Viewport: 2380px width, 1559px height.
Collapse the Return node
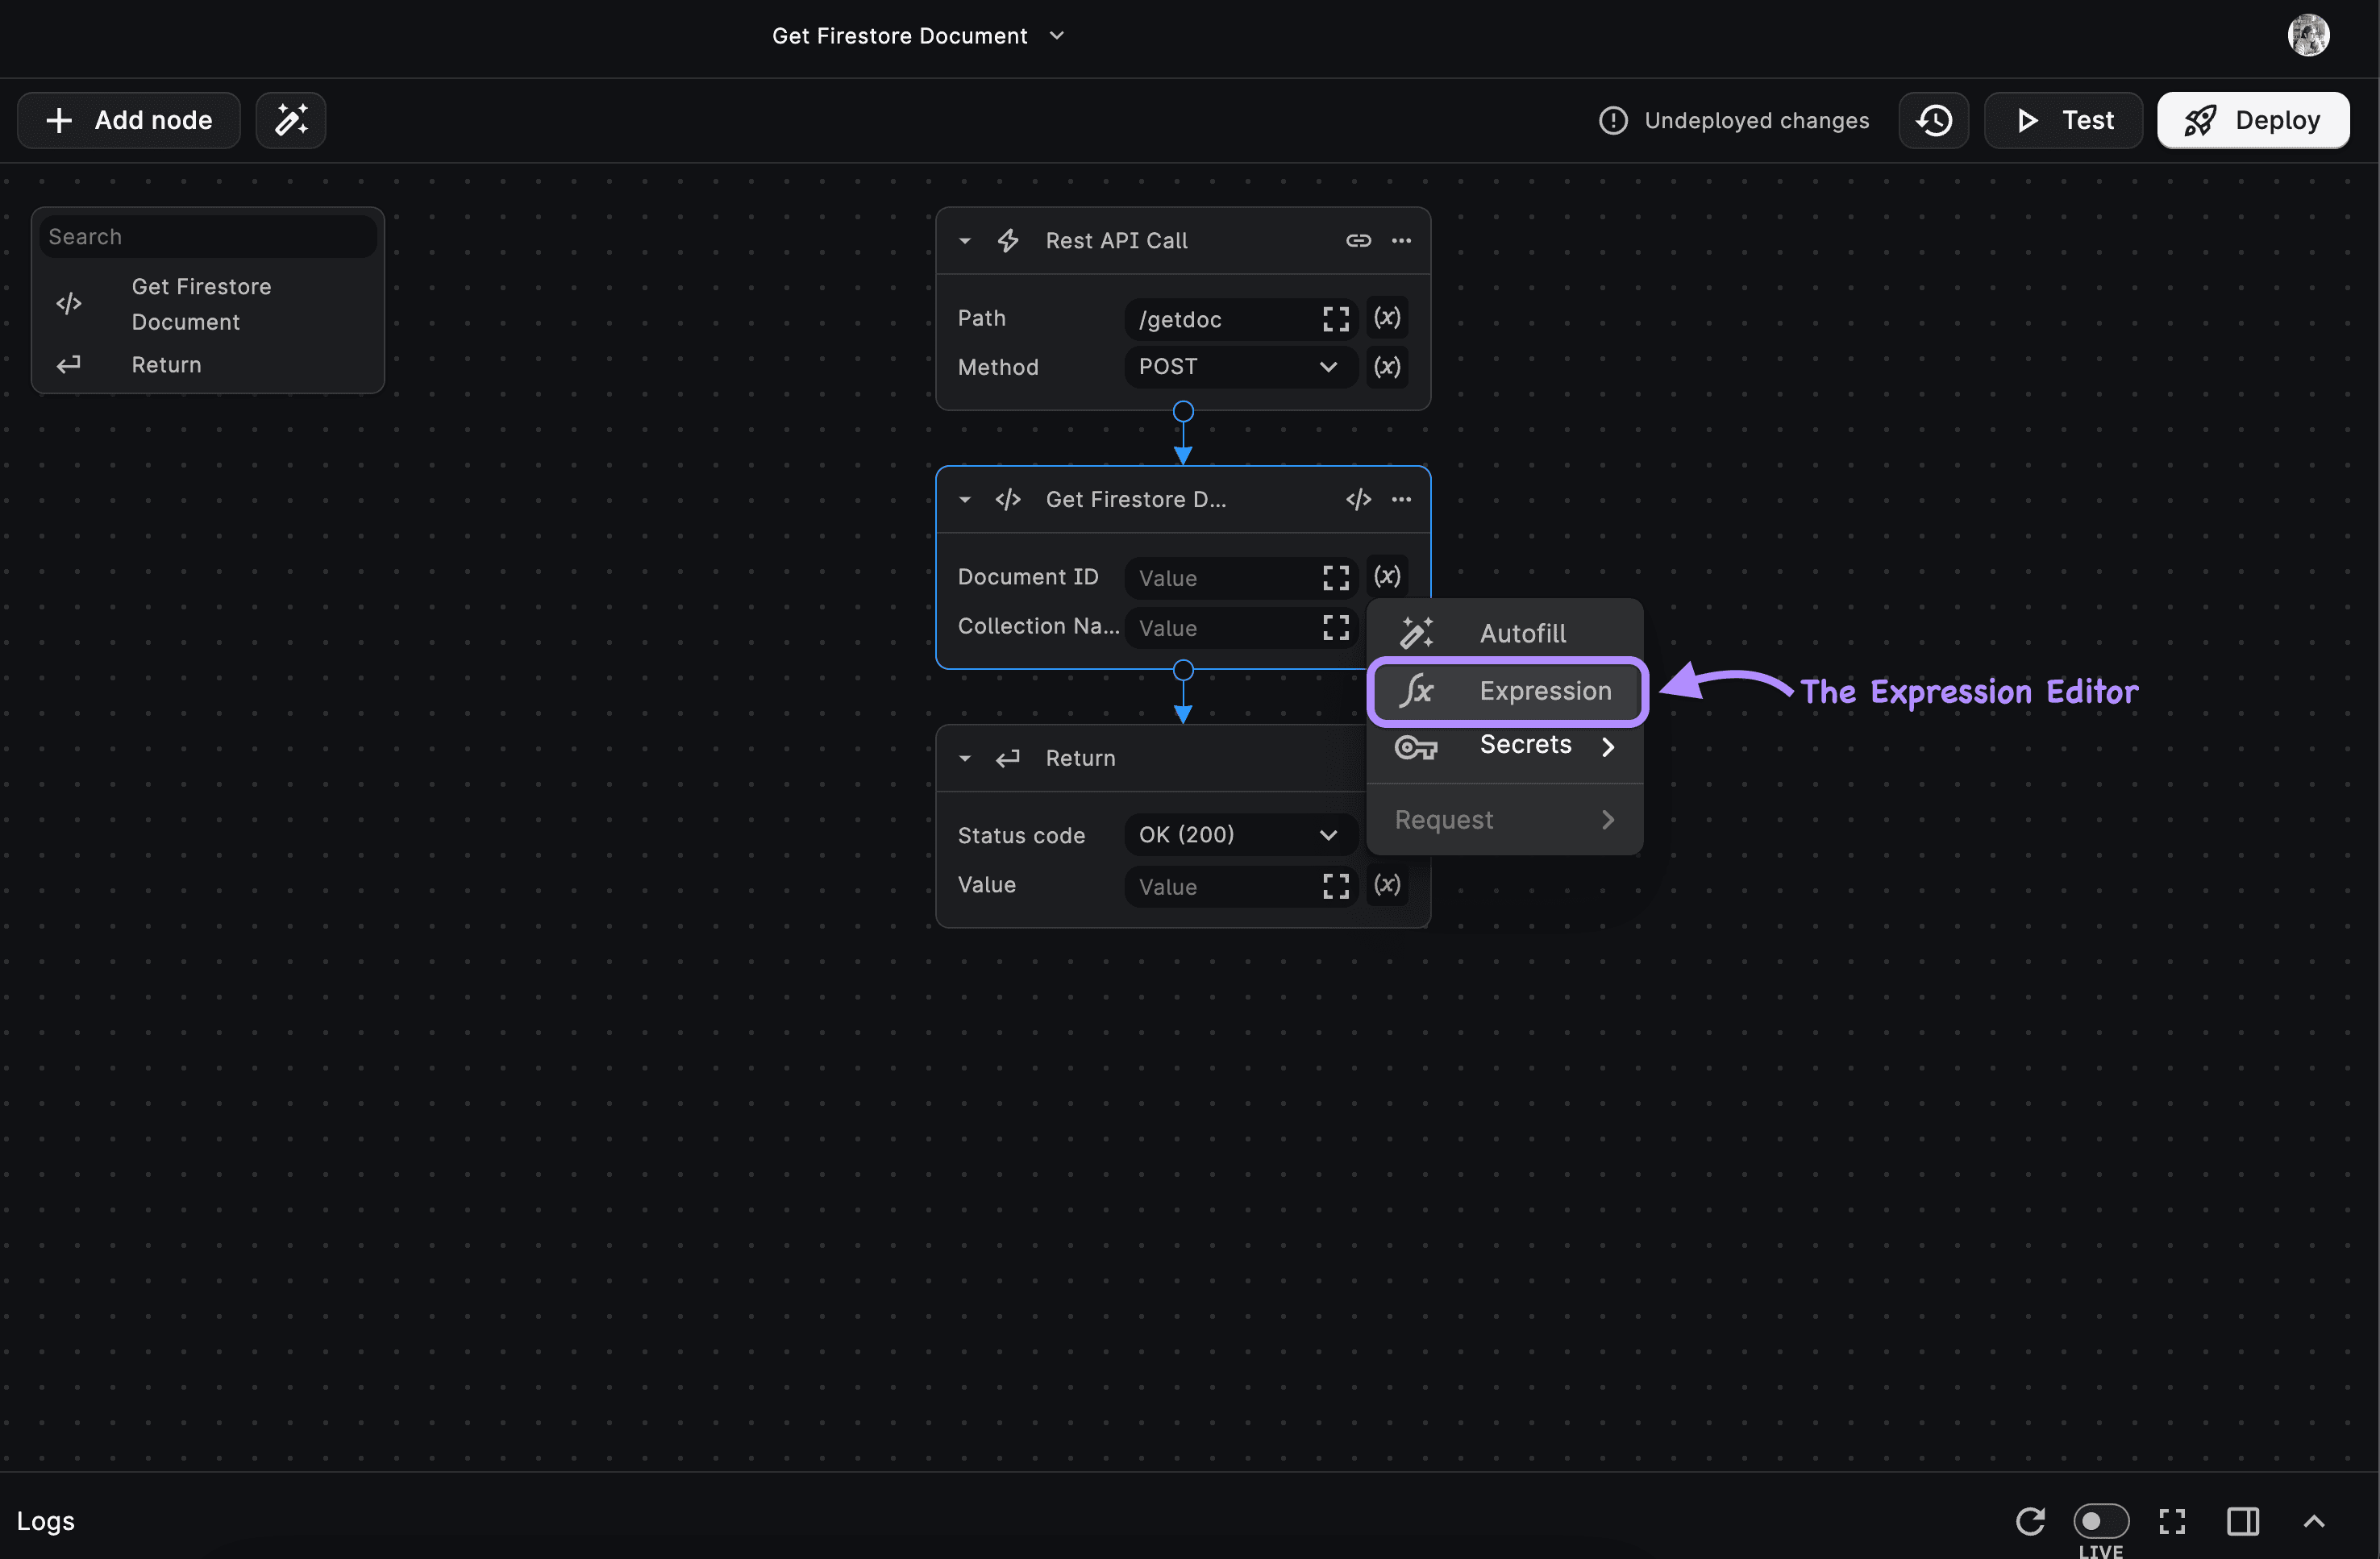pos(964,758)
